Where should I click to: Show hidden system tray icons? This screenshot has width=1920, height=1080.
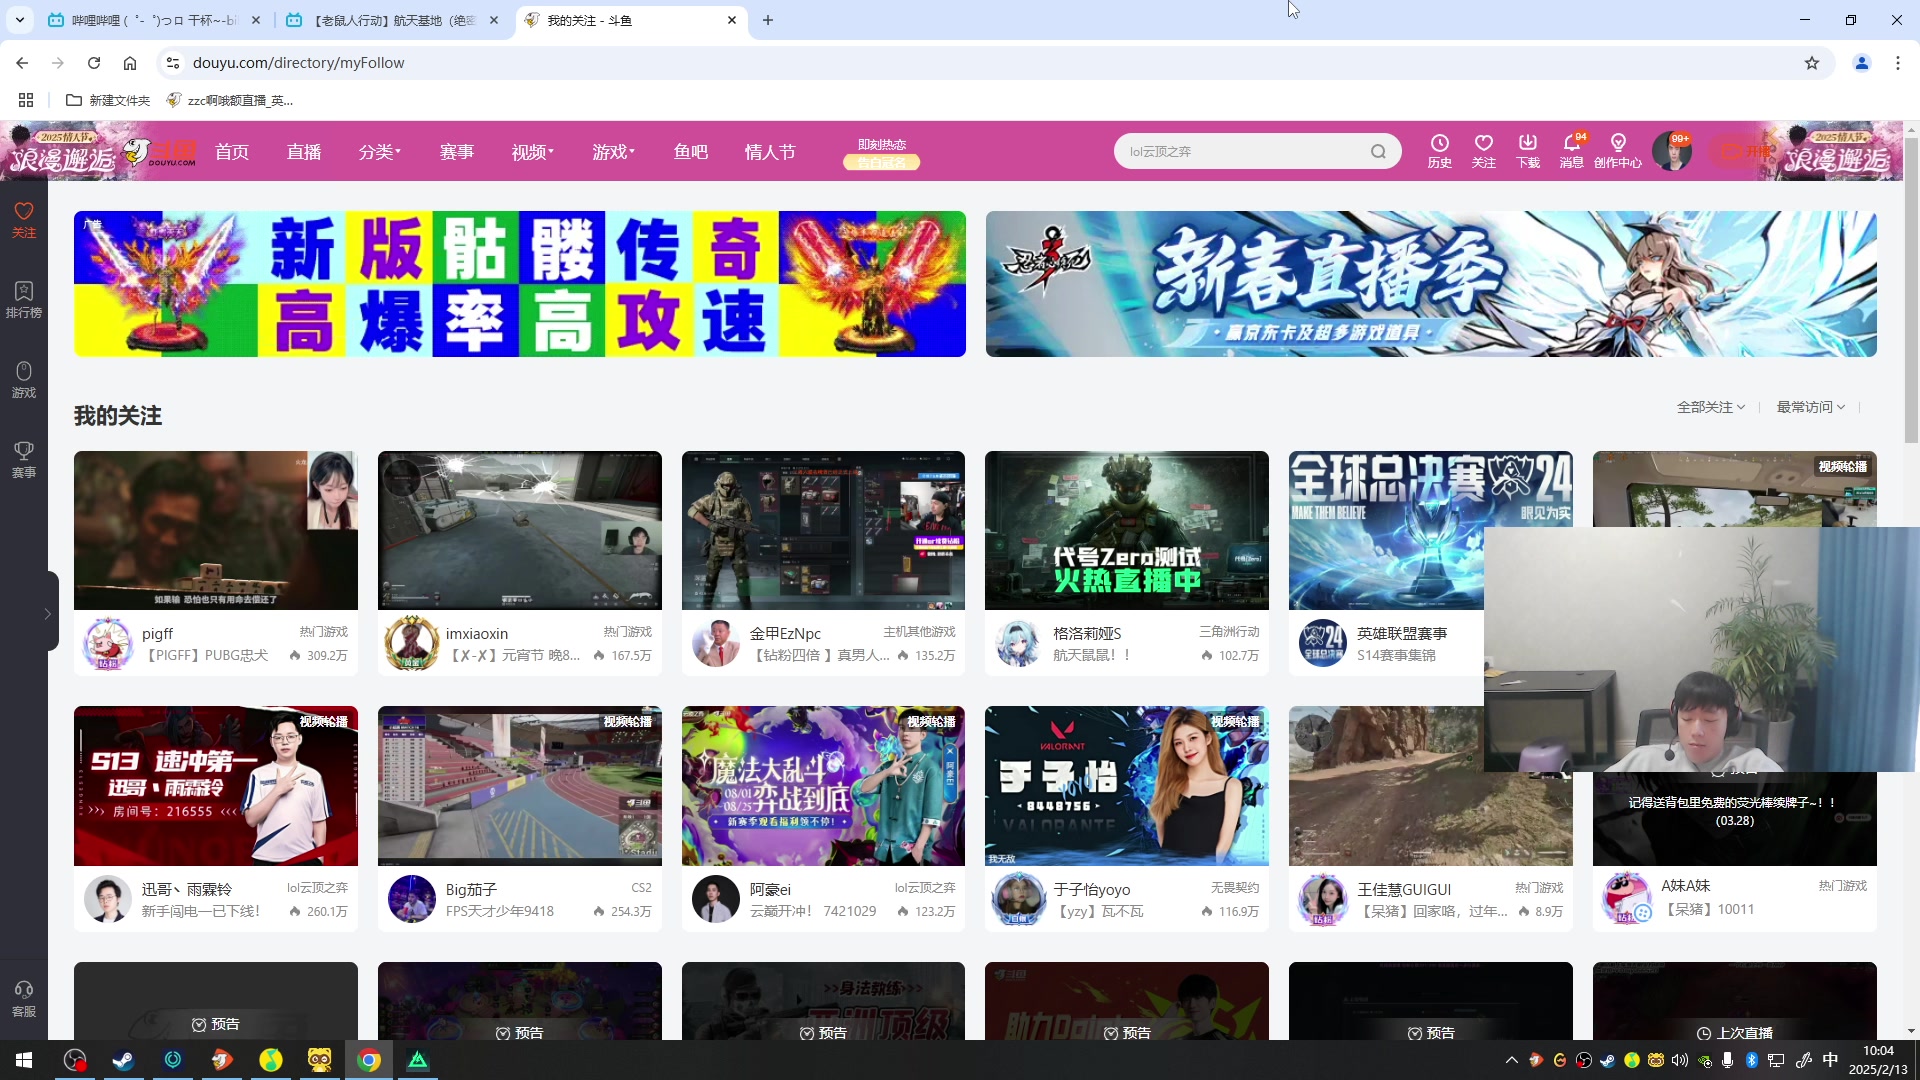(x=1511, y=1060)
